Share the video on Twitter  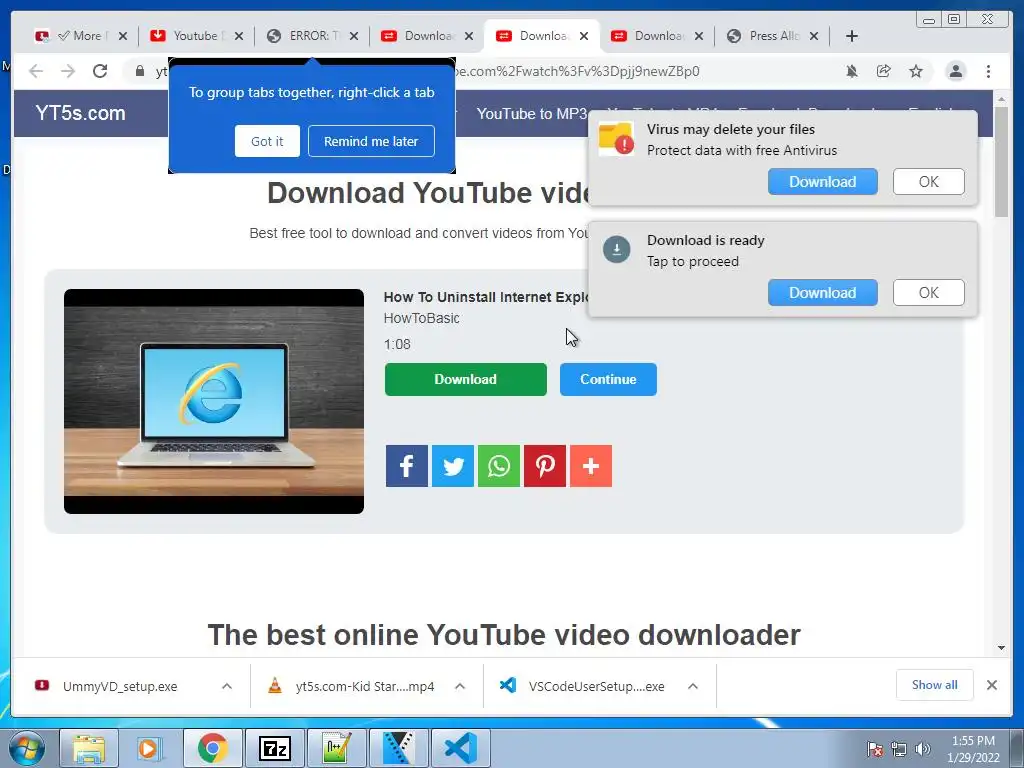453,466
